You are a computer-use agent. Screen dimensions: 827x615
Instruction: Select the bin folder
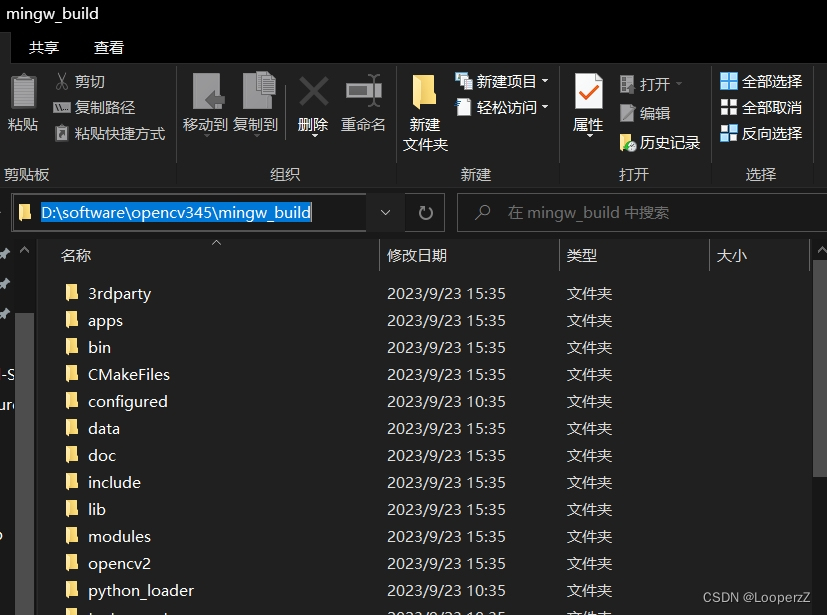click(x=99, y=348)
